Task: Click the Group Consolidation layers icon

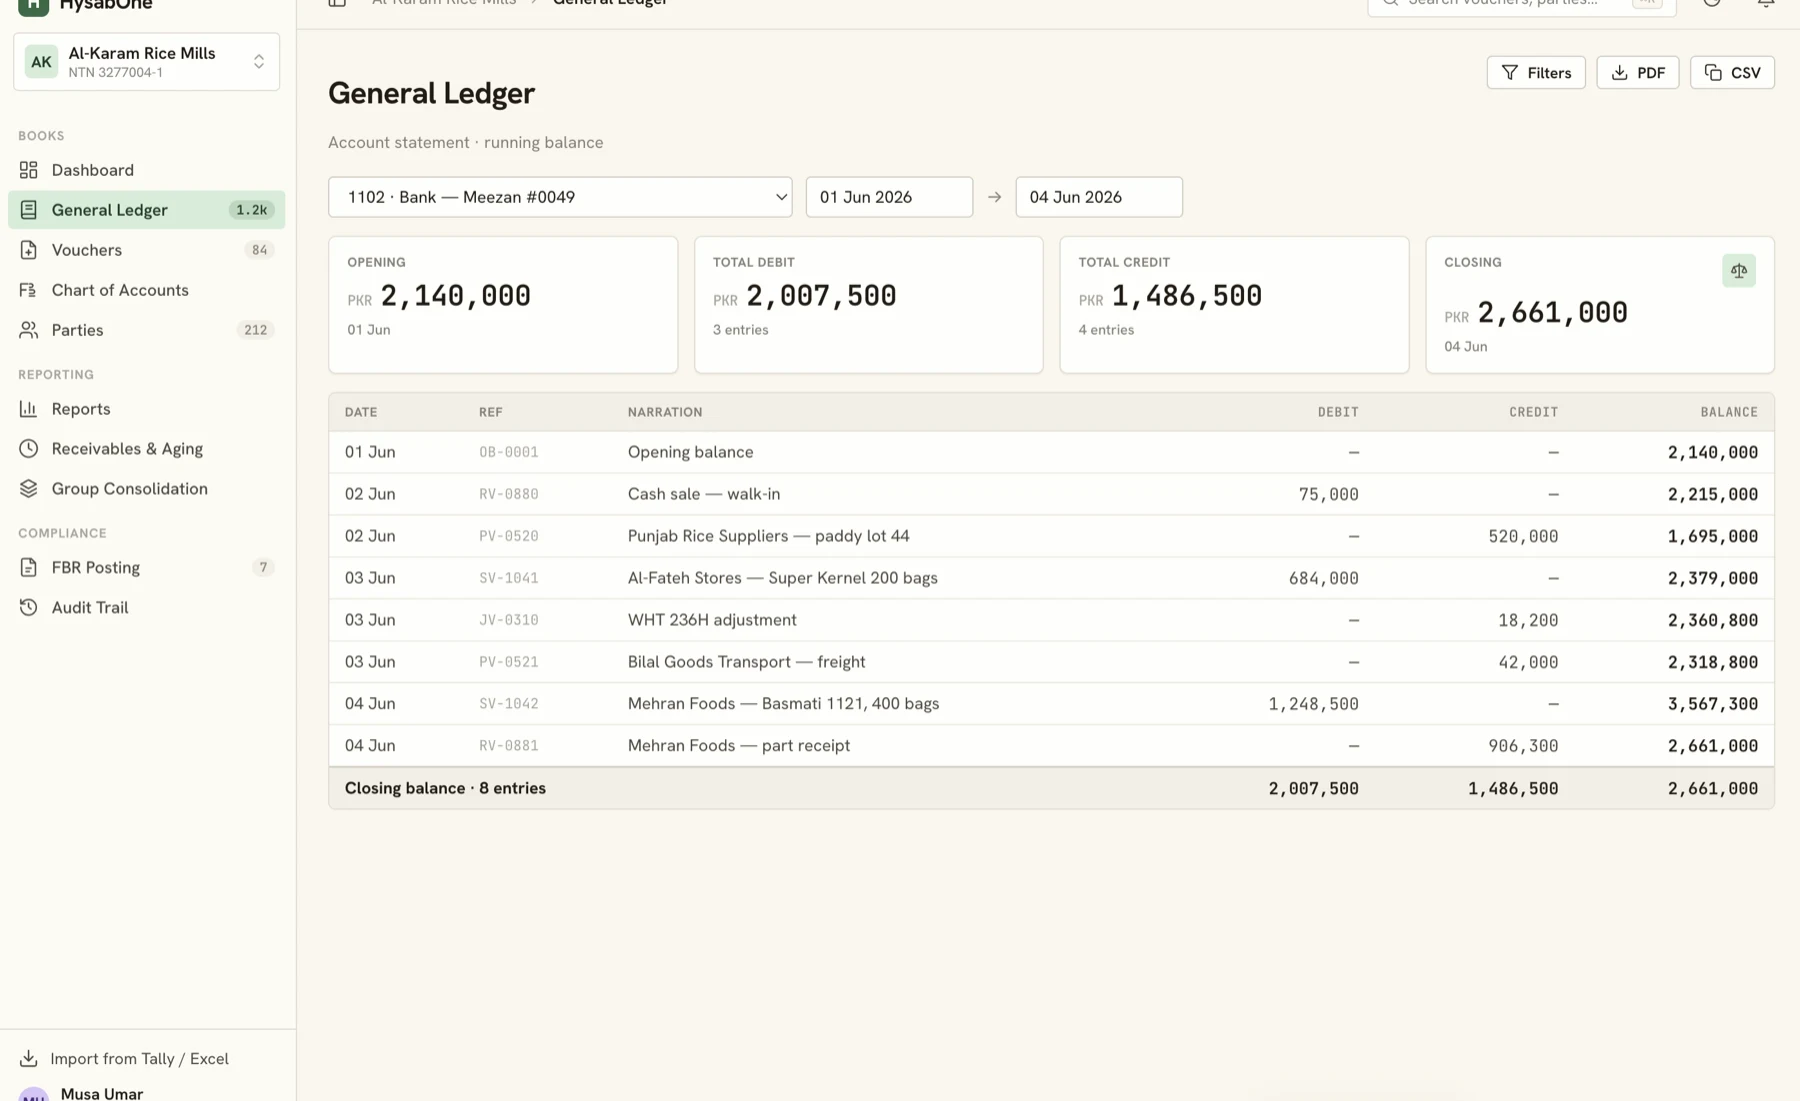Action: 28,489
